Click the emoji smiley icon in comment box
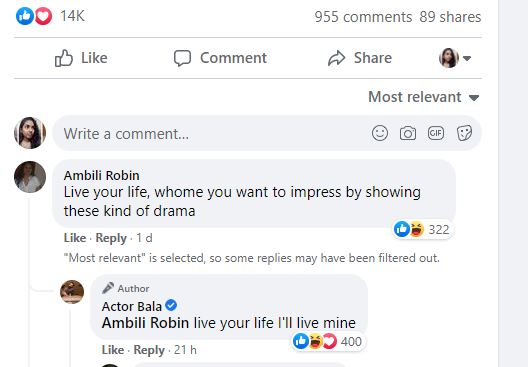 click(380, 133)
